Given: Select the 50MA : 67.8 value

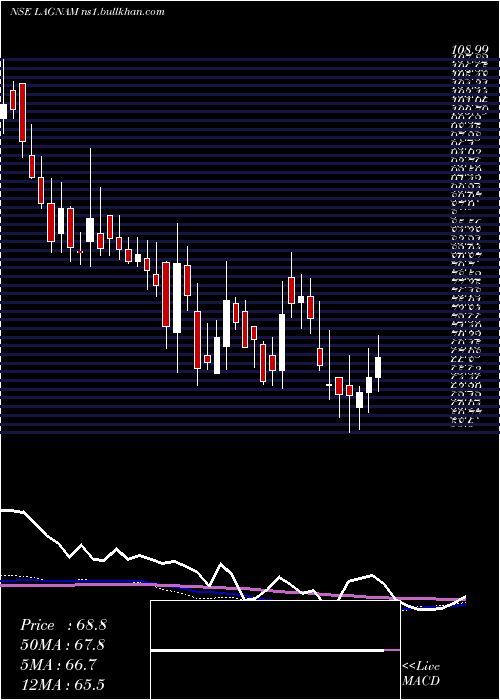Looking at the screenshot, I should pyautogui.click(x=63, y=645).
